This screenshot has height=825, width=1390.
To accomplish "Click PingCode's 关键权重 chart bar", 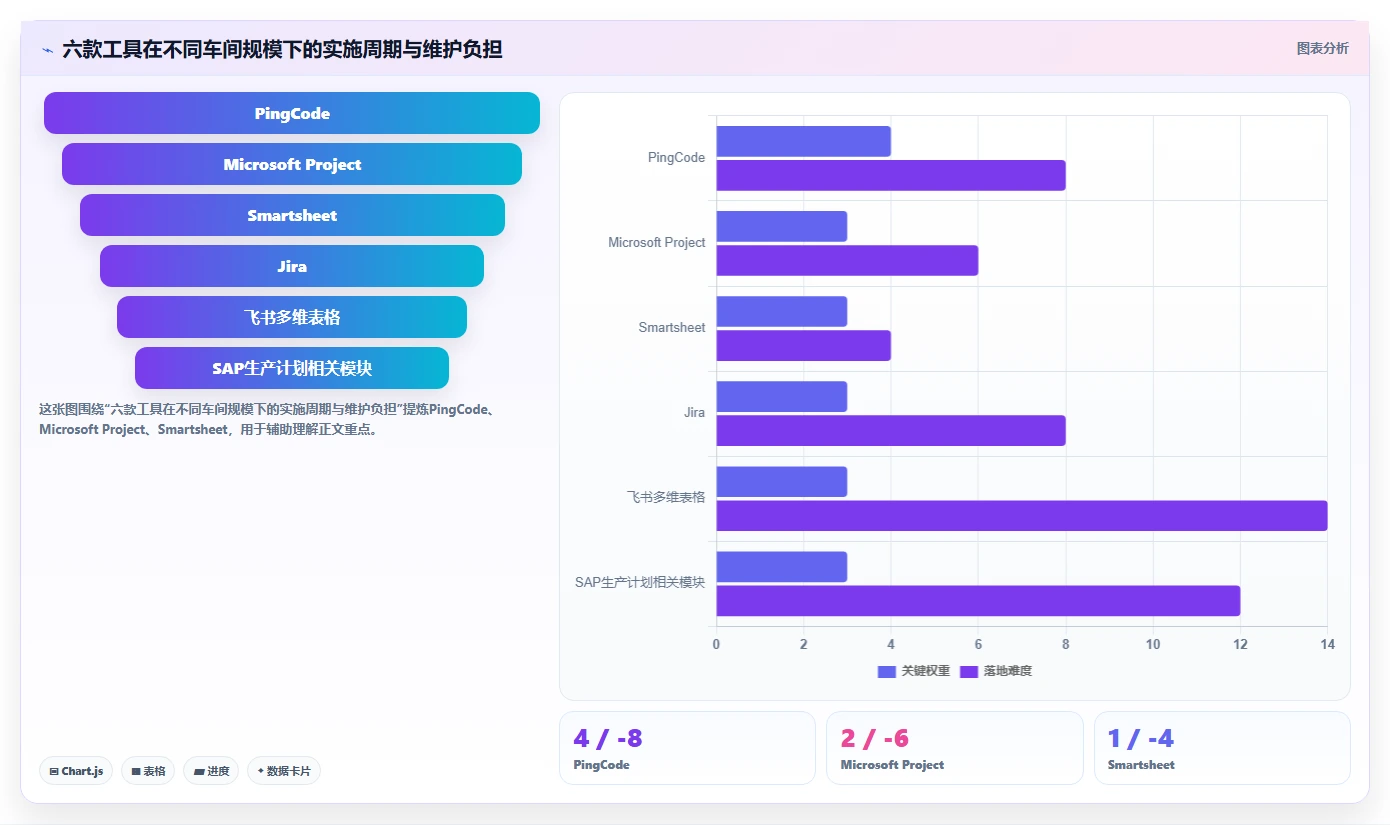I will pyautogui.click(x=804, y=141).
